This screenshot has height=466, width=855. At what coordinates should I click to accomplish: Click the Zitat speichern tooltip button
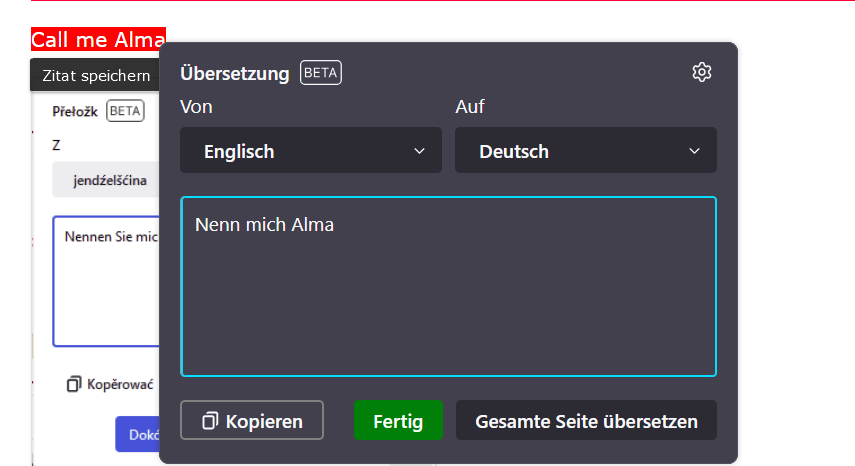tap(96, 75)
